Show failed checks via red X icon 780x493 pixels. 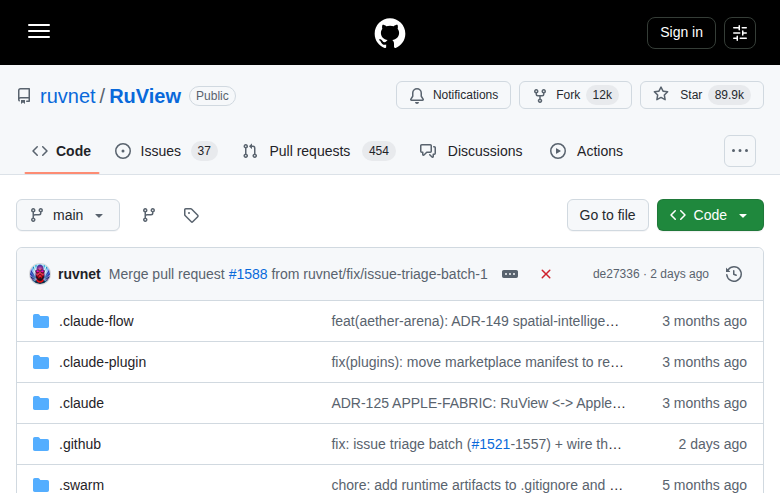(546, 274)
